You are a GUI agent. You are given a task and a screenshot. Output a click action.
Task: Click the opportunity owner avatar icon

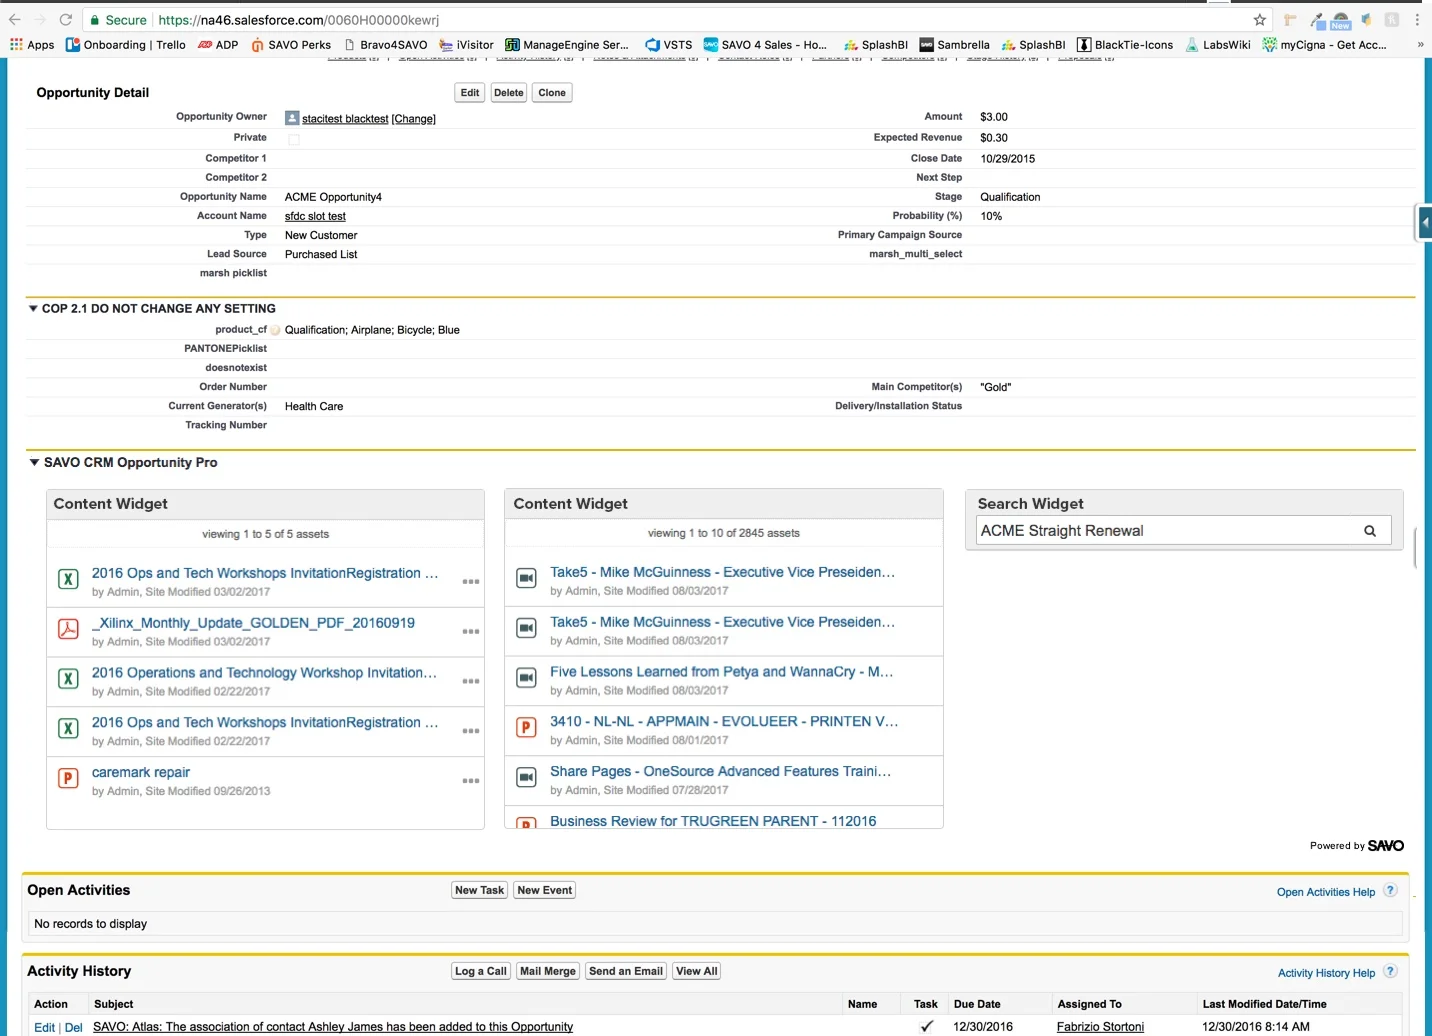pyautogui.click(x=292, y=118)
